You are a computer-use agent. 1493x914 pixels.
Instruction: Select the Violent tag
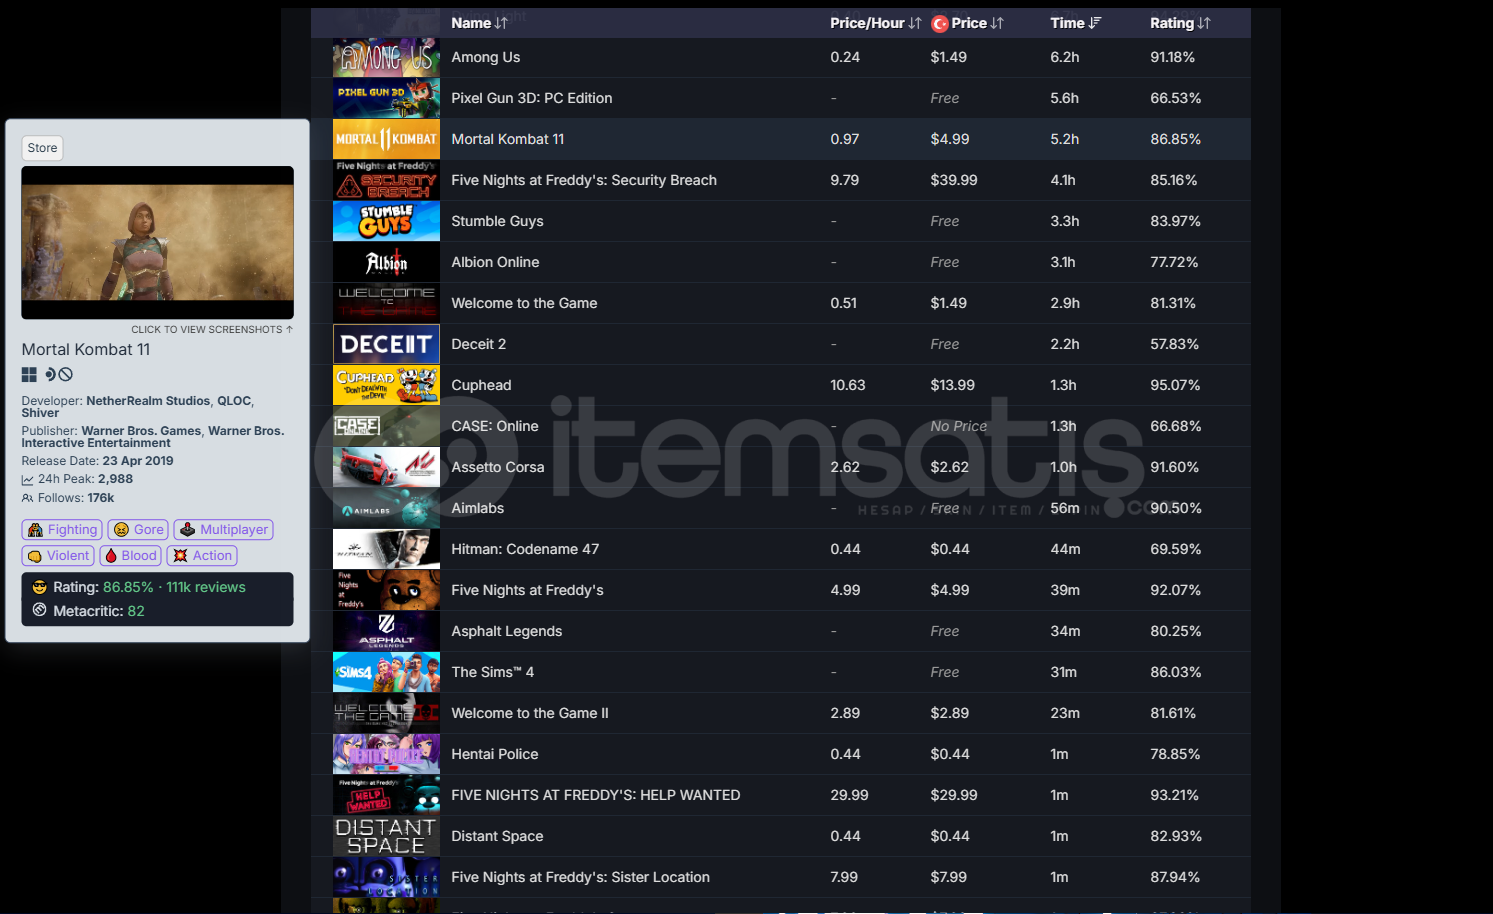58,556
